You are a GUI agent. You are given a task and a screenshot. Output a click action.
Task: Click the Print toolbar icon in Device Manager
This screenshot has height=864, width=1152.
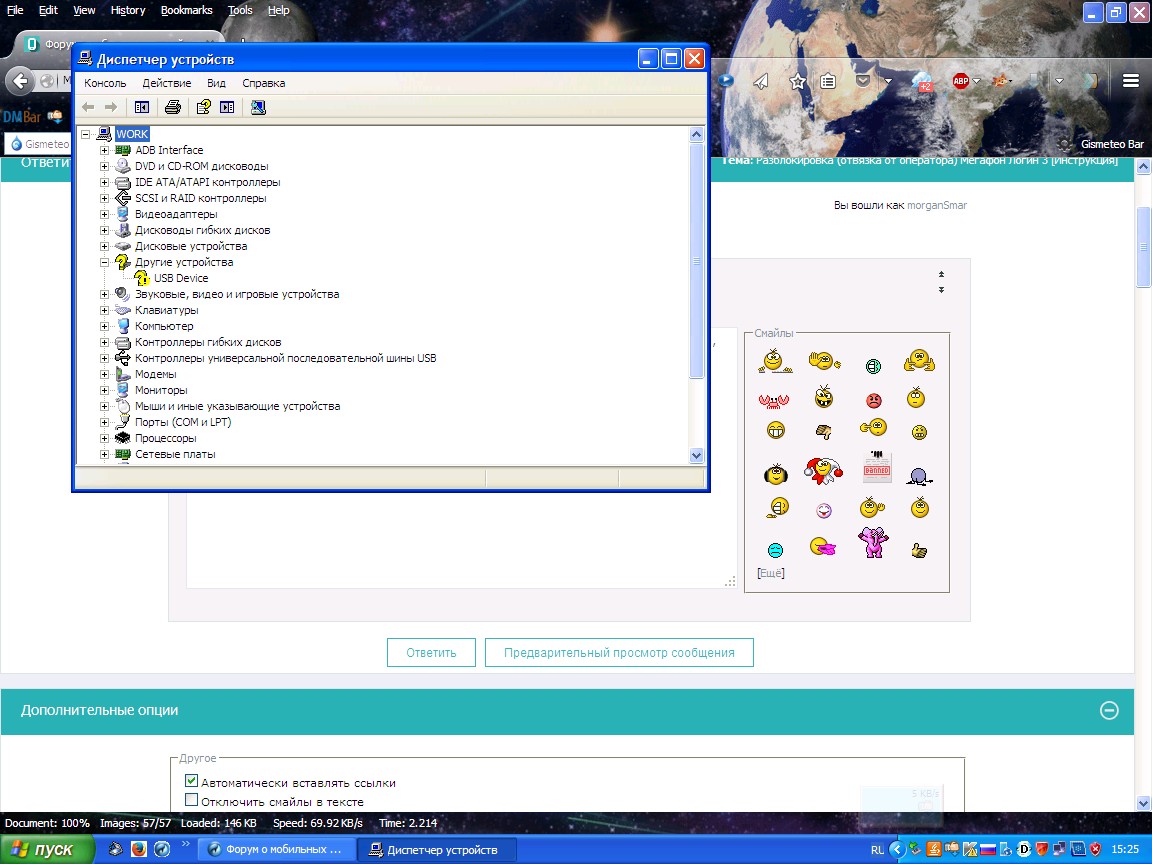(172, 107)
